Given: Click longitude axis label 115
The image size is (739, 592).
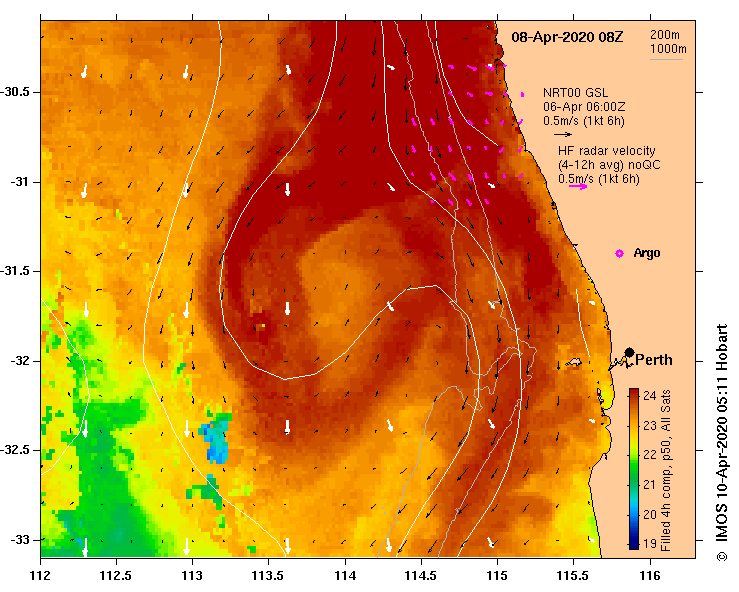Looking at the screenshot, I should (497, 576).
